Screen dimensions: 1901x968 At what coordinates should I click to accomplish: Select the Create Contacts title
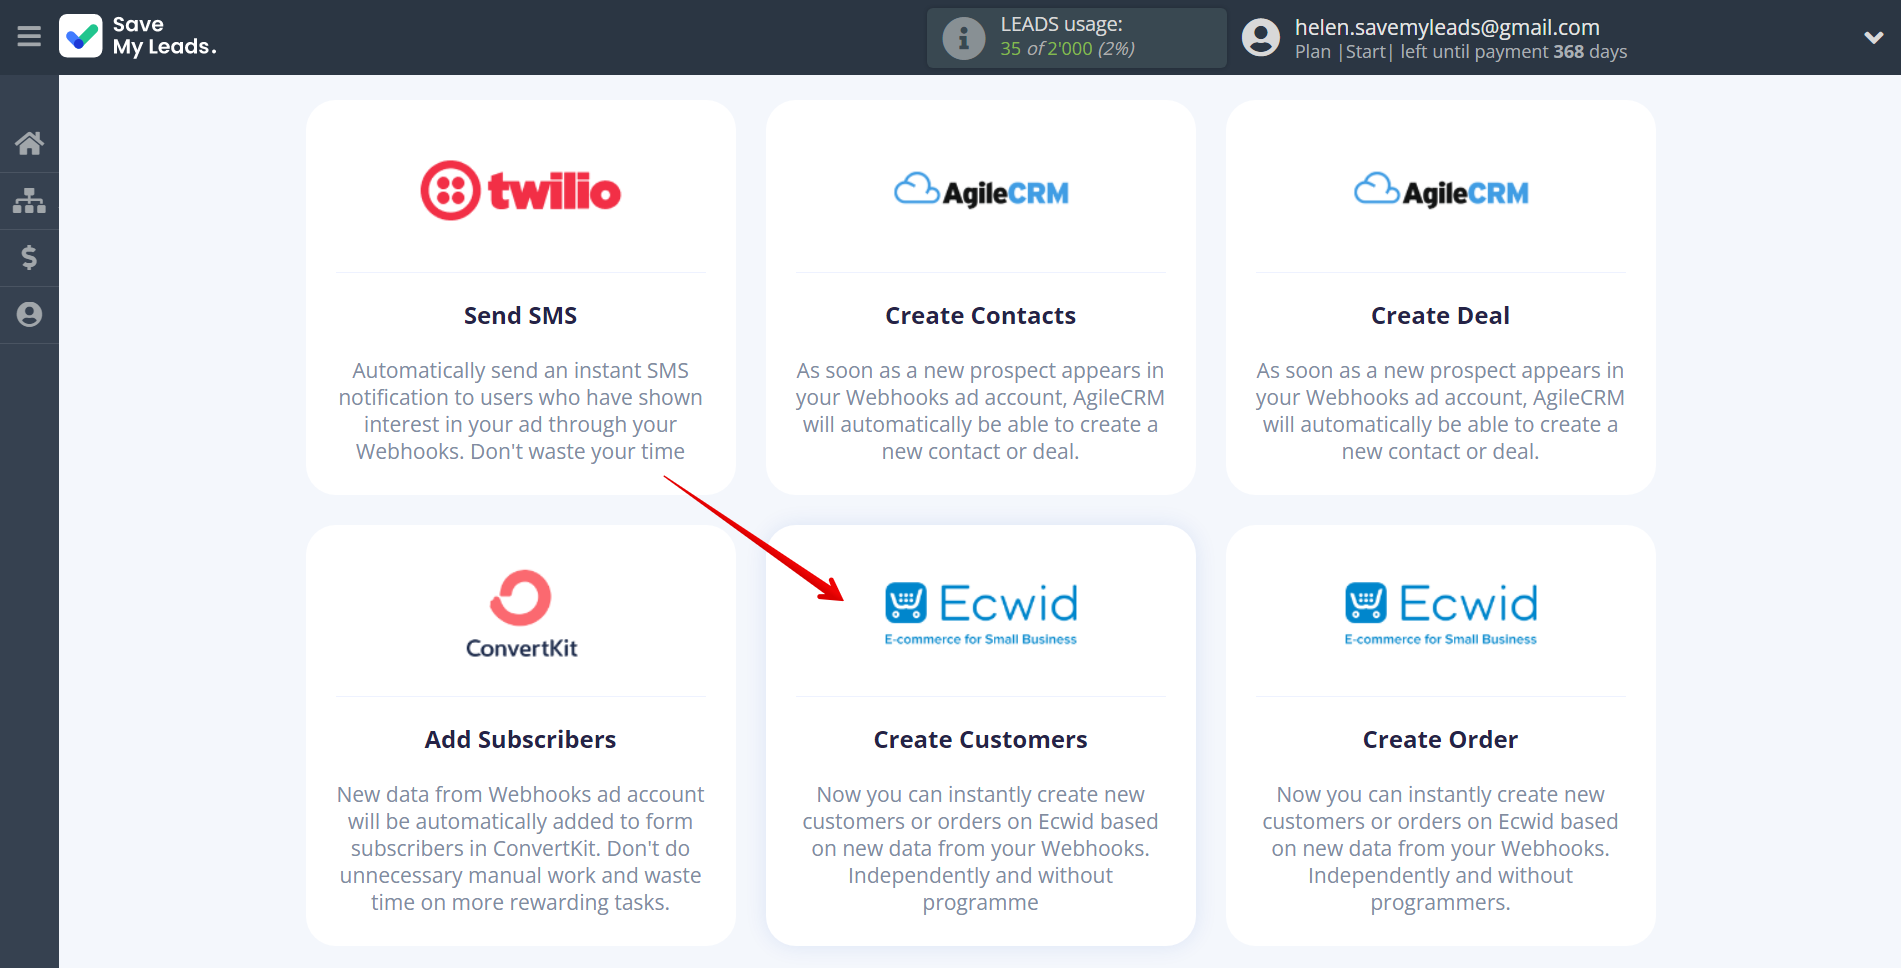(x=981, y=316)
